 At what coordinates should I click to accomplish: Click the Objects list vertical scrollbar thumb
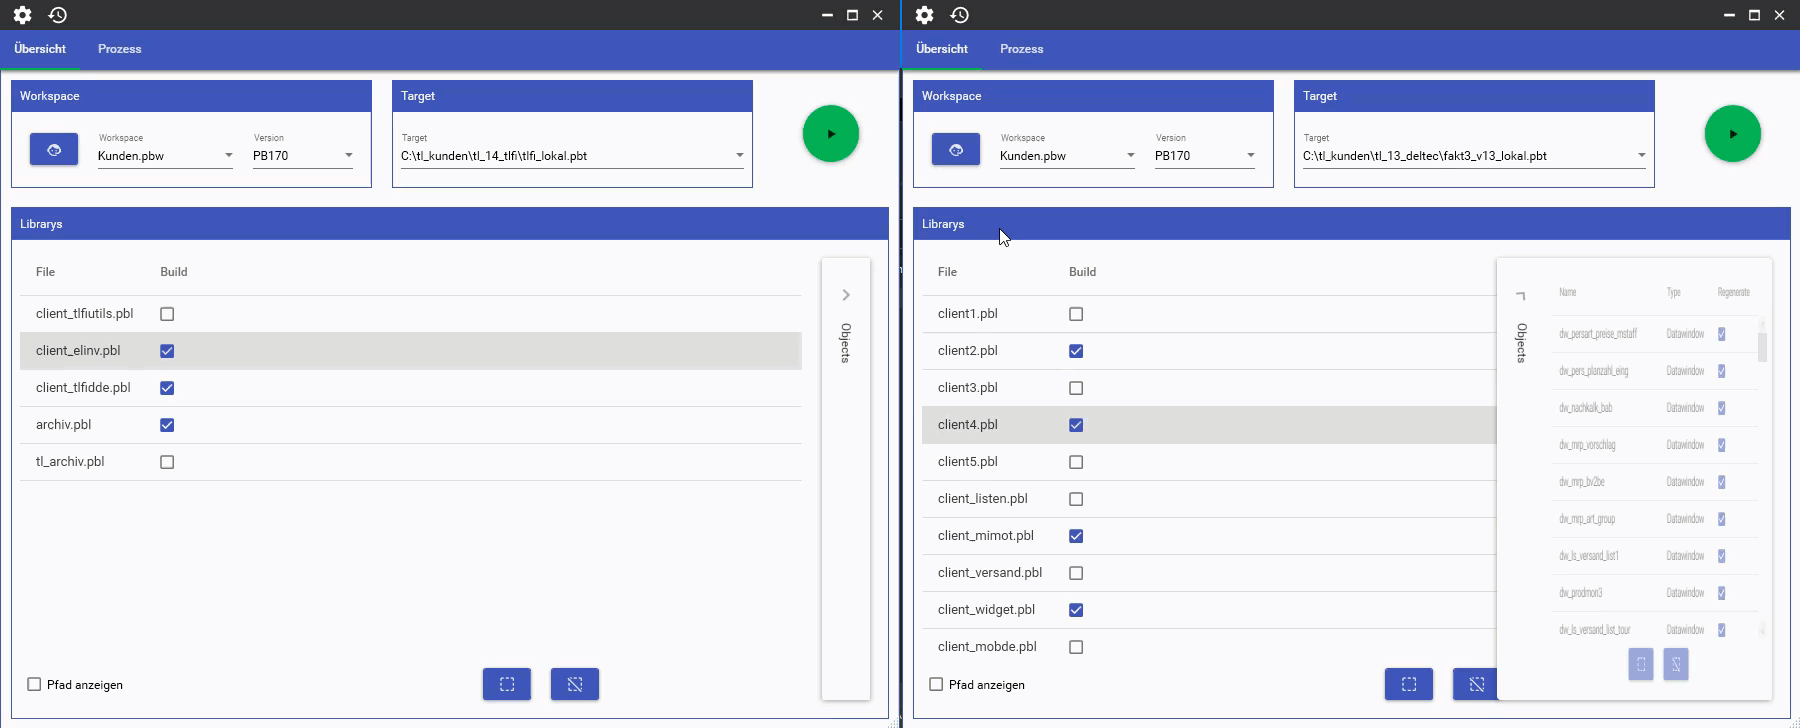pyautogui.click(x=1762, y=345)
